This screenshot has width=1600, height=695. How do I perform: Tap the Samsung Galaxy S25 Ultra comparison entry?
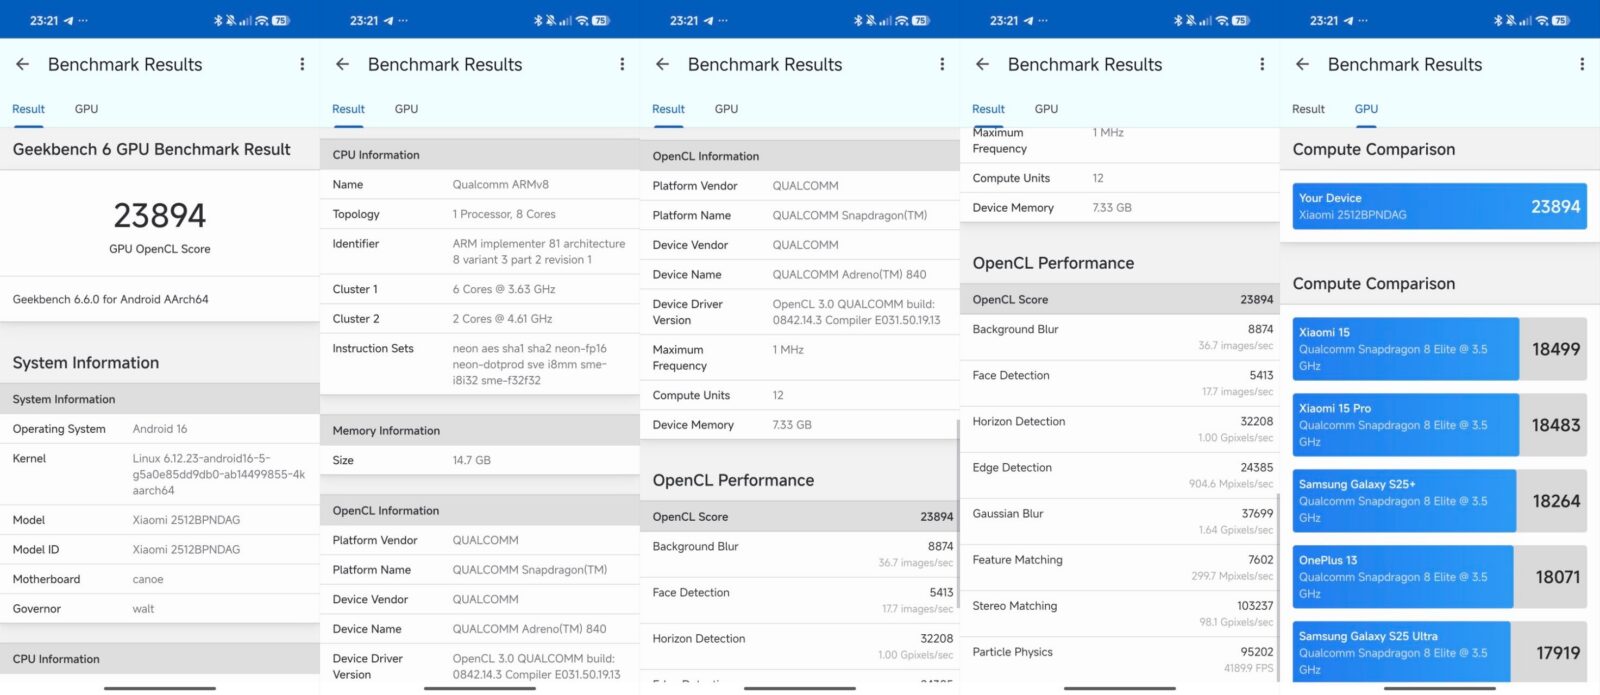[x=1439, y=653]
